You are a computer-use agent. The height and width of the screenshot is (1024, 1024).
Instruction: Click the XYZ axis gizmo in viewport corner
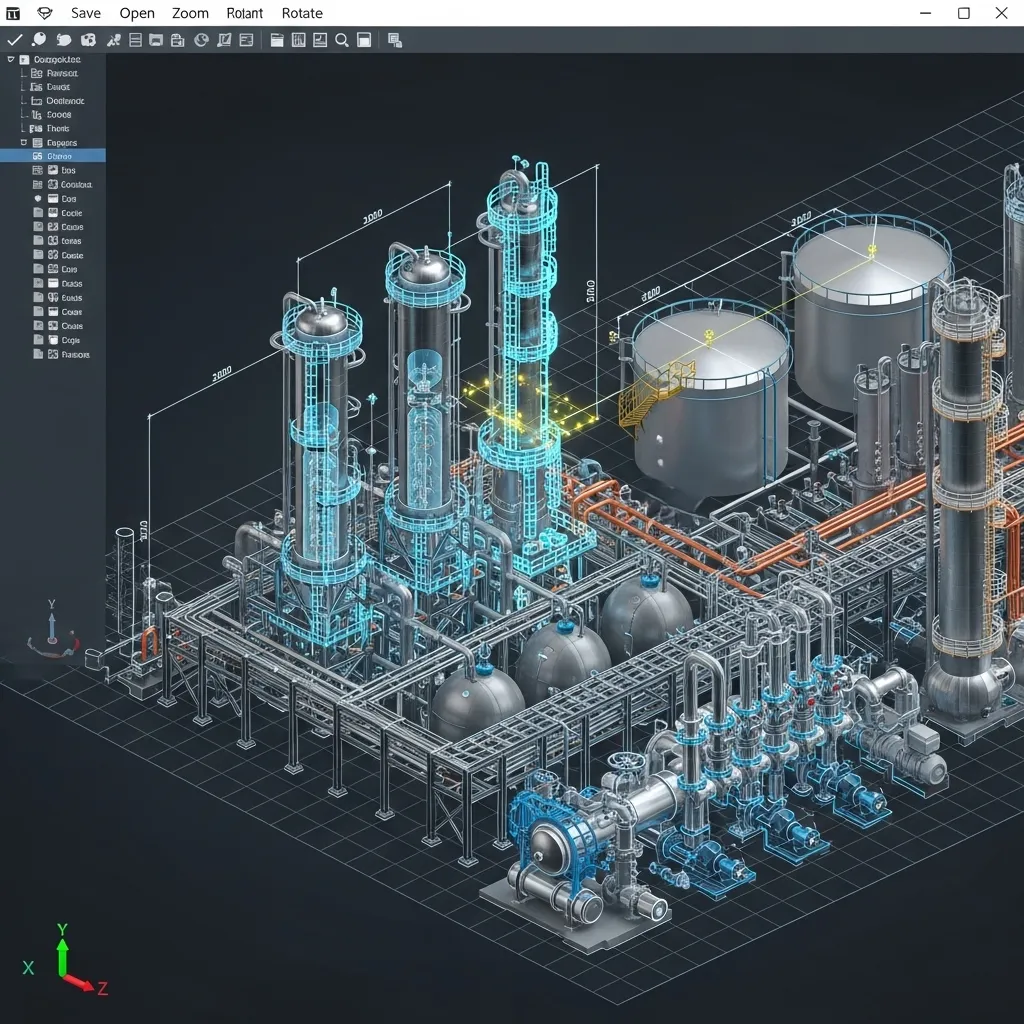tap(64, 961)
